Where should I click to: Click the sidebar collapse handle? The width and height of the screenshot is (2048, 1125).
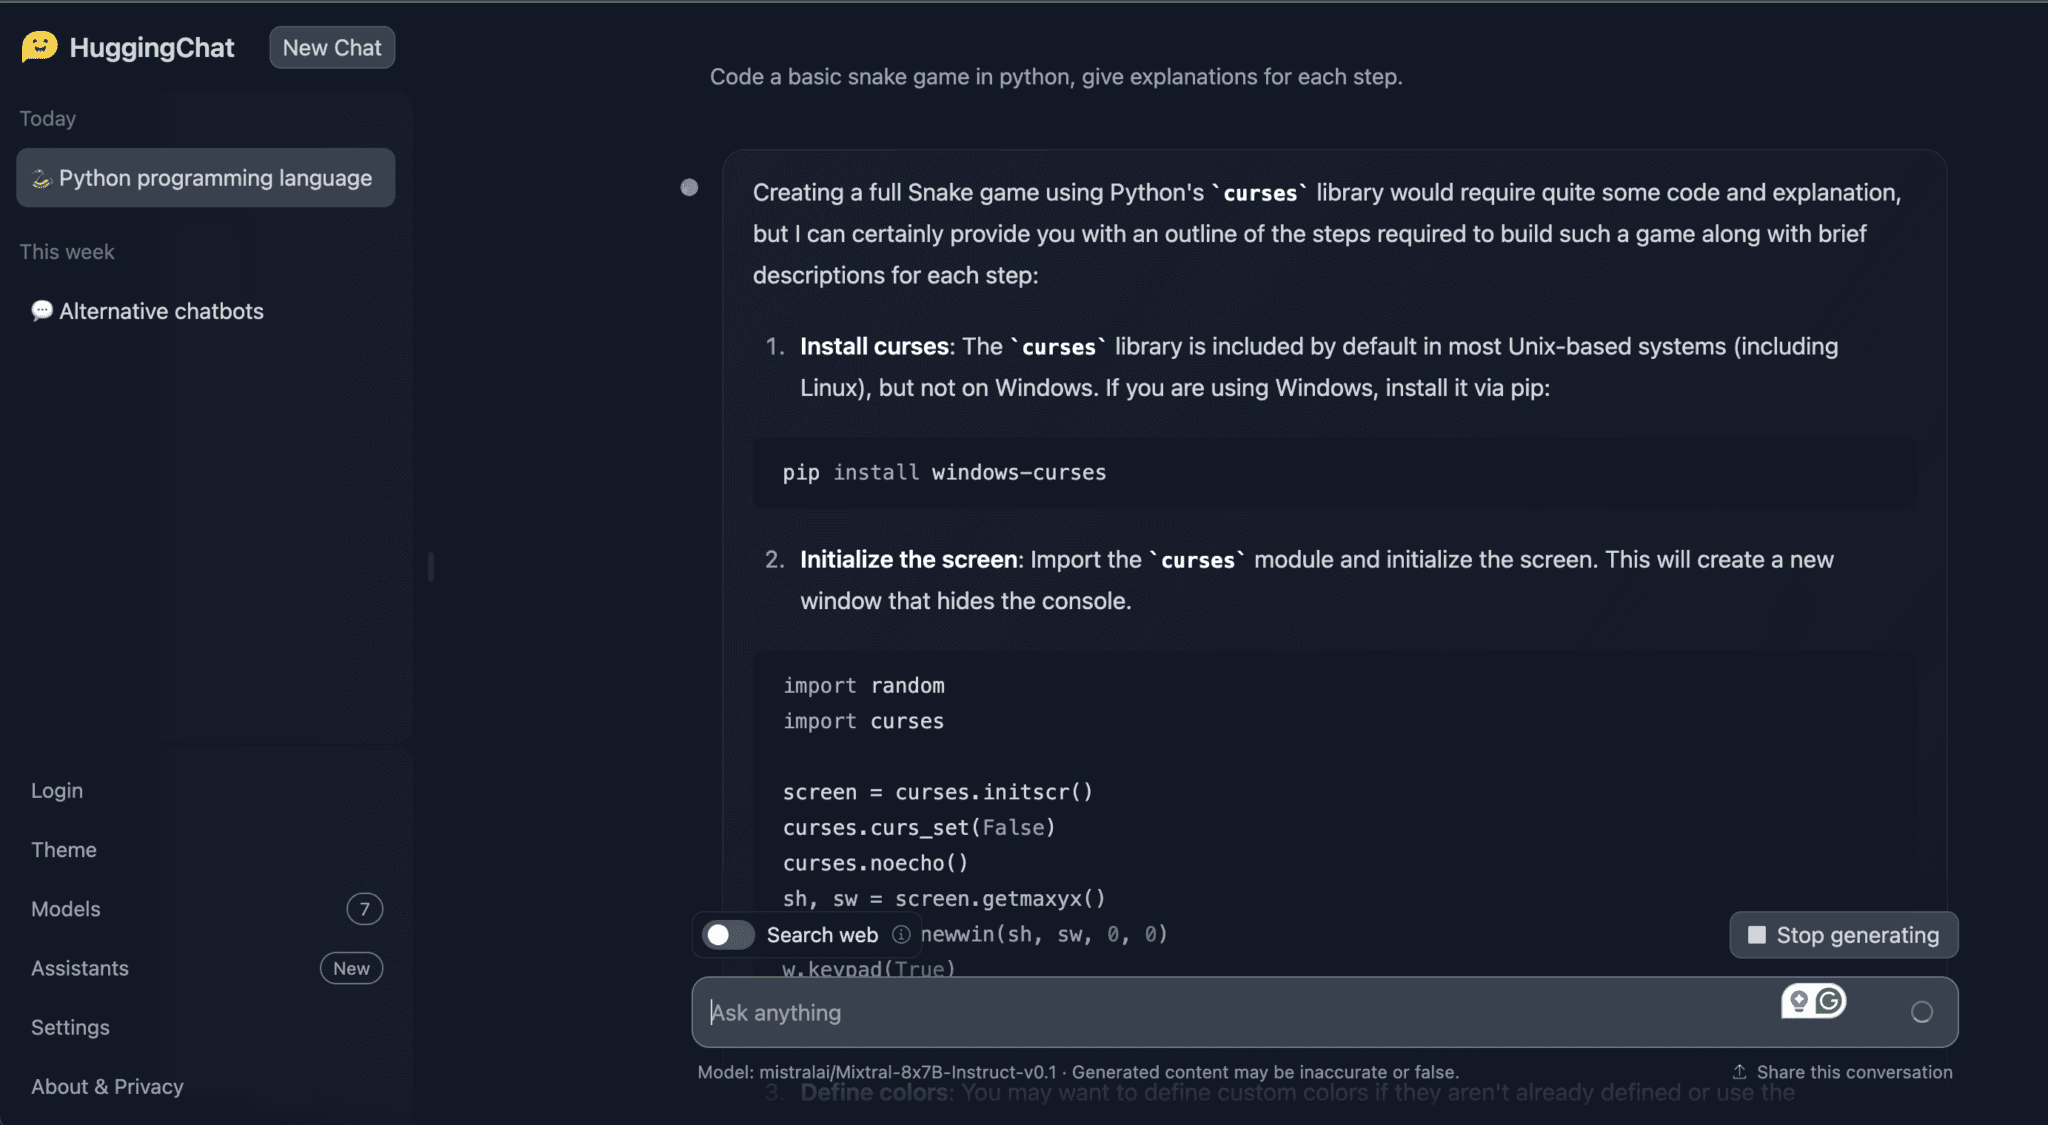[430, 567]
